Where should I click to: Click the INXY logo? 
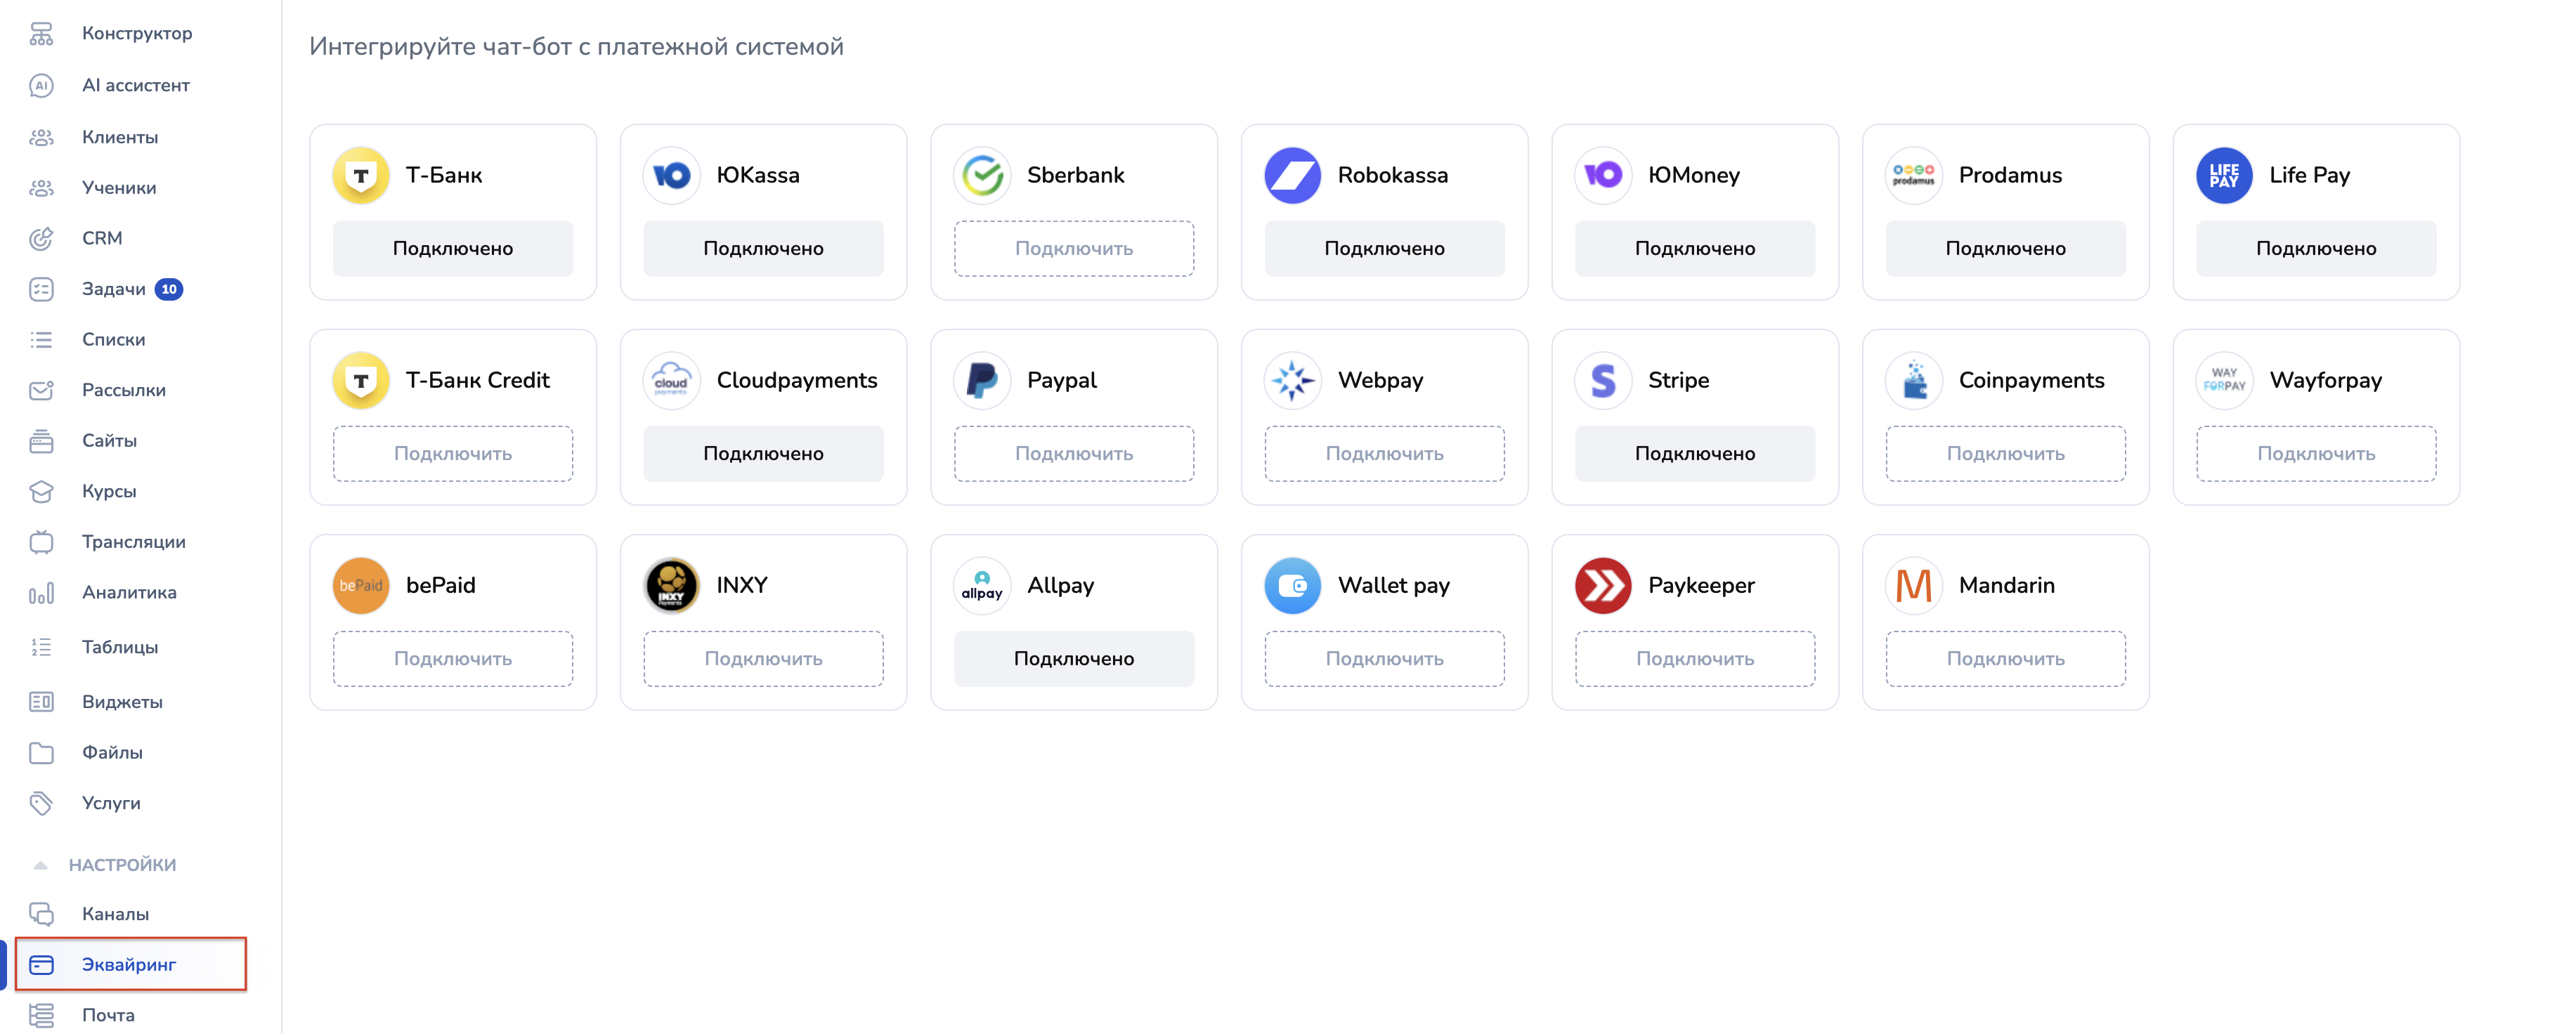(x=672, y=586)
